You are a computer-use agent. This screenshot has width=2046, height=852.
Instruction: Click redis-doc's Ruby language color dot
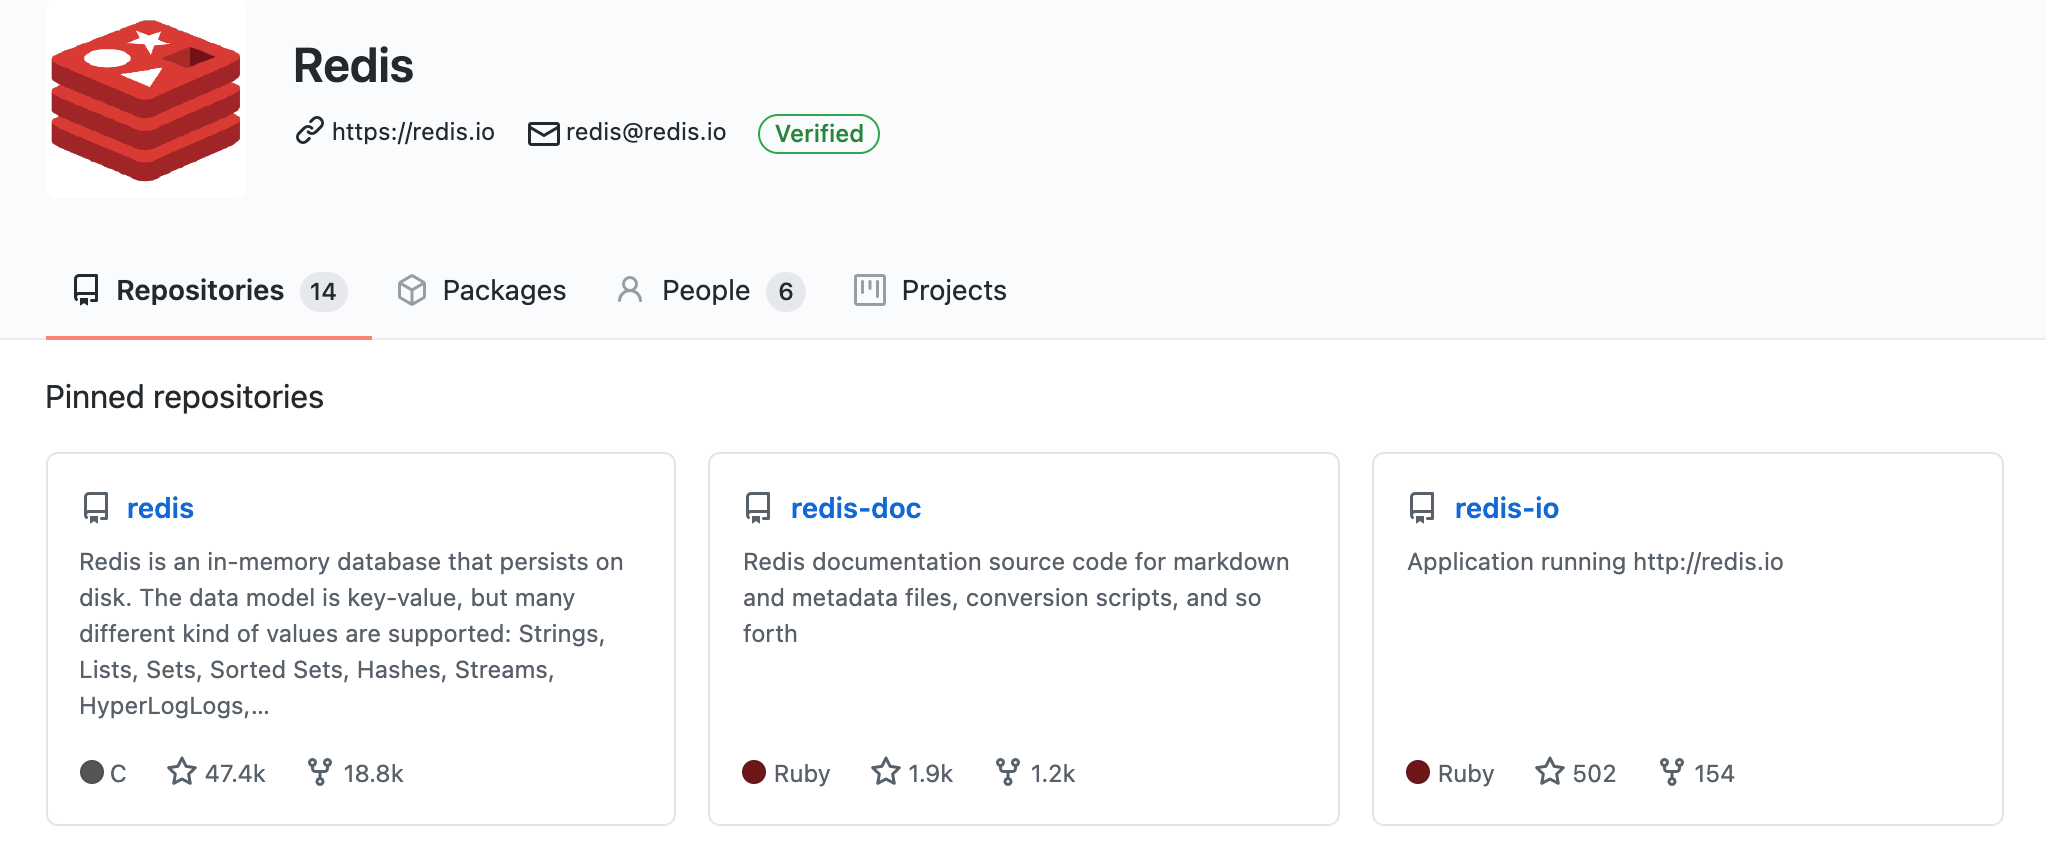pyautogui.click(x=754, y=772)
